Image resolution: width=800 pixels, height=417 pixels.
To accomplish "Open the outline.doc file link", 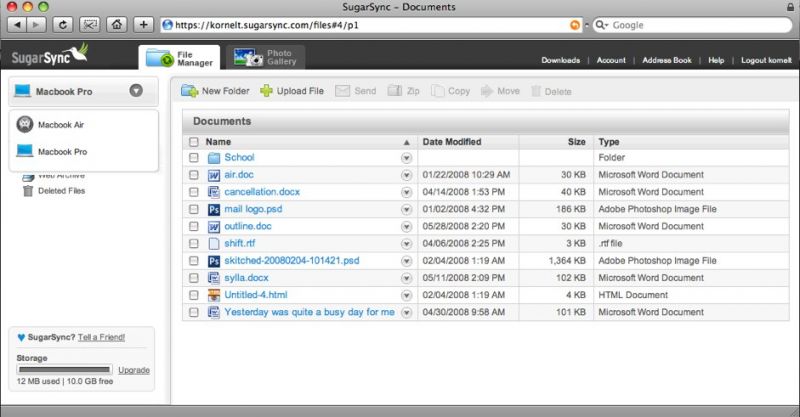I will [247, 226].
